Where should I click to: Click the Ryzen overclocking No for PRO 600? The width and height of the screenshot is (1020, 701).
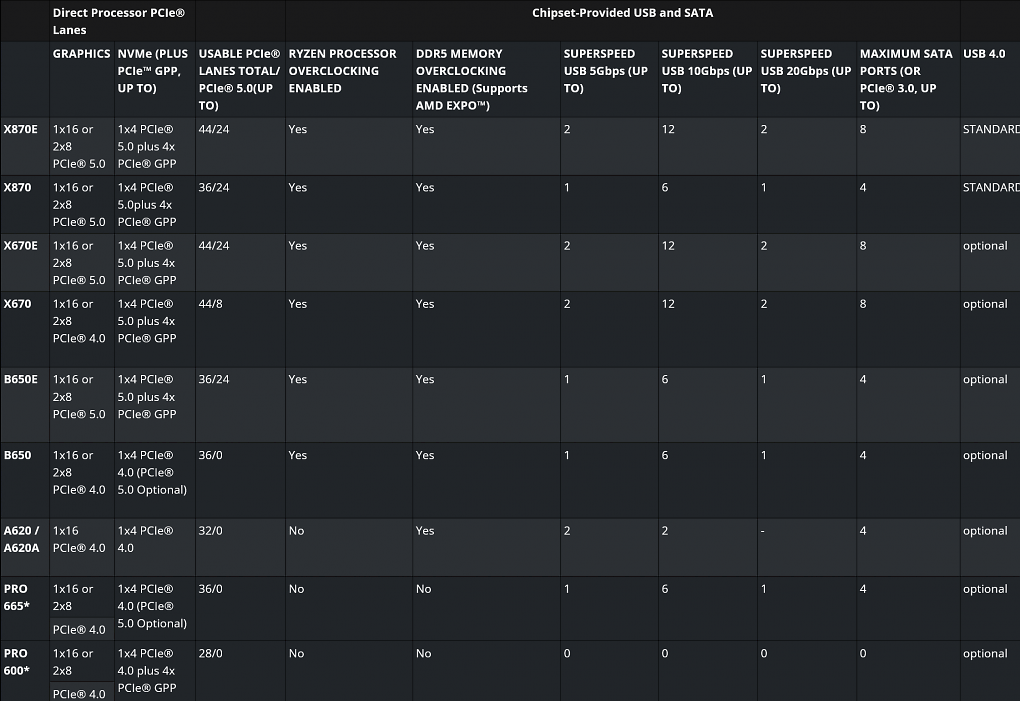pyautogui.click(x=296, y=654)
